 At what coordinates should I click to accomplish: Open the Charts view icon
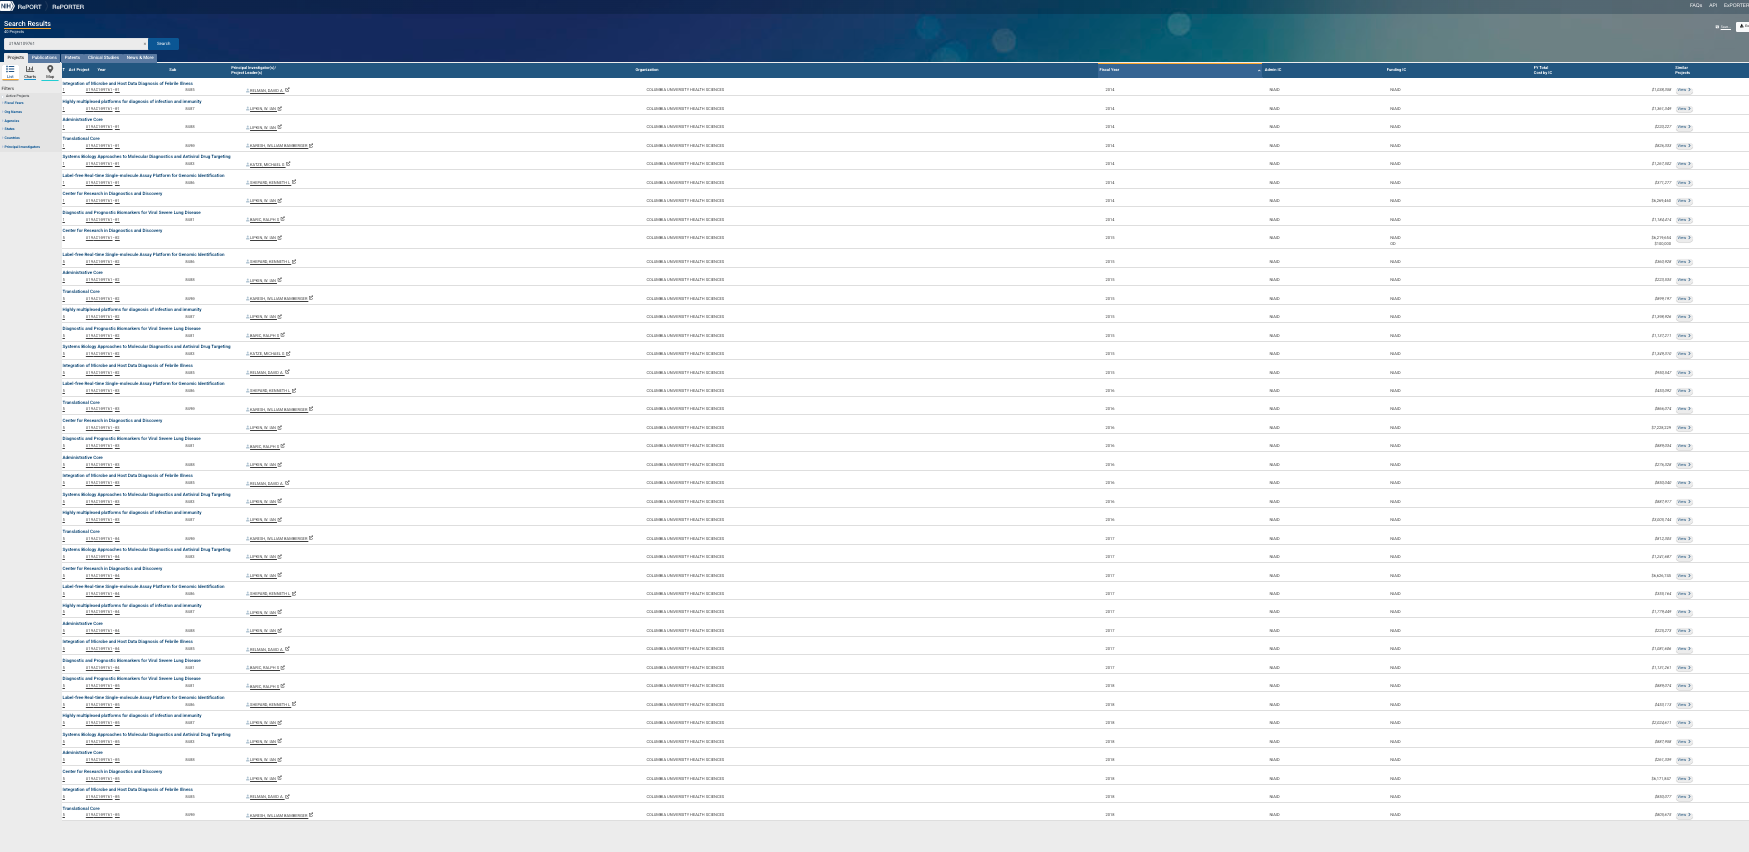click(x=30, y=71)
